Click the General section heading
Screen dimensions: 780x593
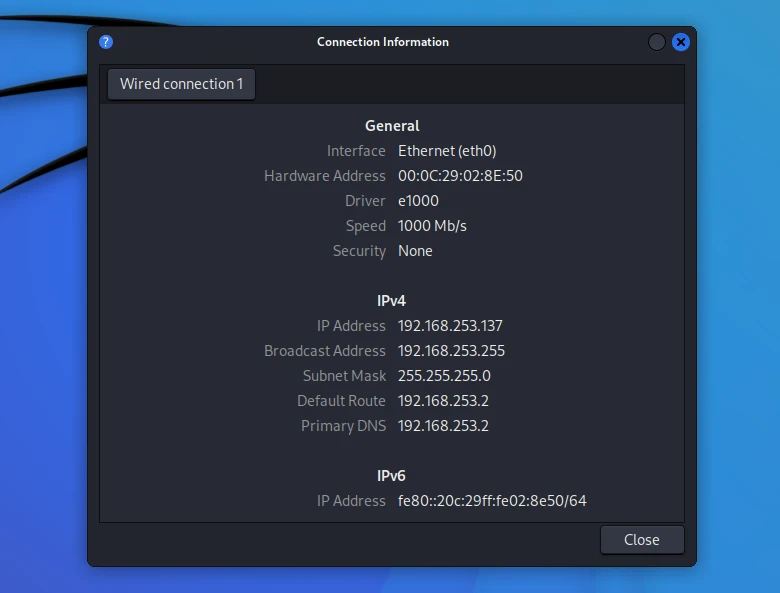[392, 126]
